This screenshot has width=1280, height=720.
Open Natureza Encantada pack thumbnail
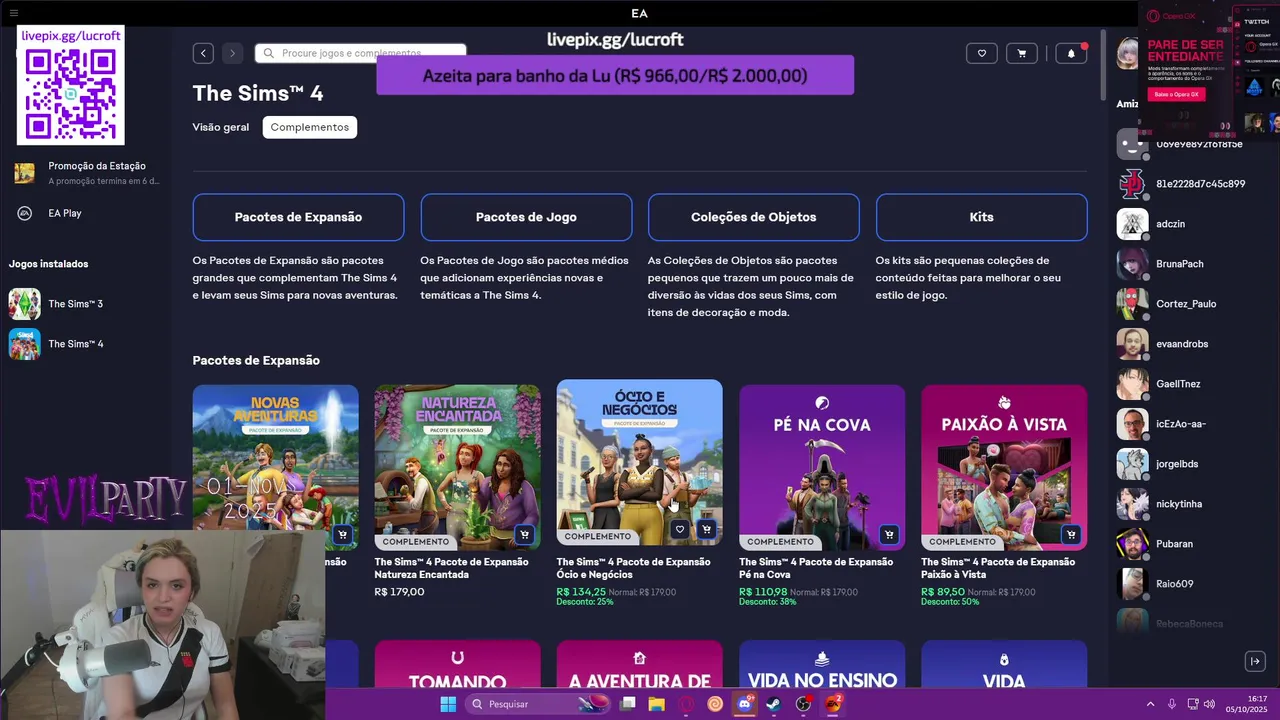457,467
